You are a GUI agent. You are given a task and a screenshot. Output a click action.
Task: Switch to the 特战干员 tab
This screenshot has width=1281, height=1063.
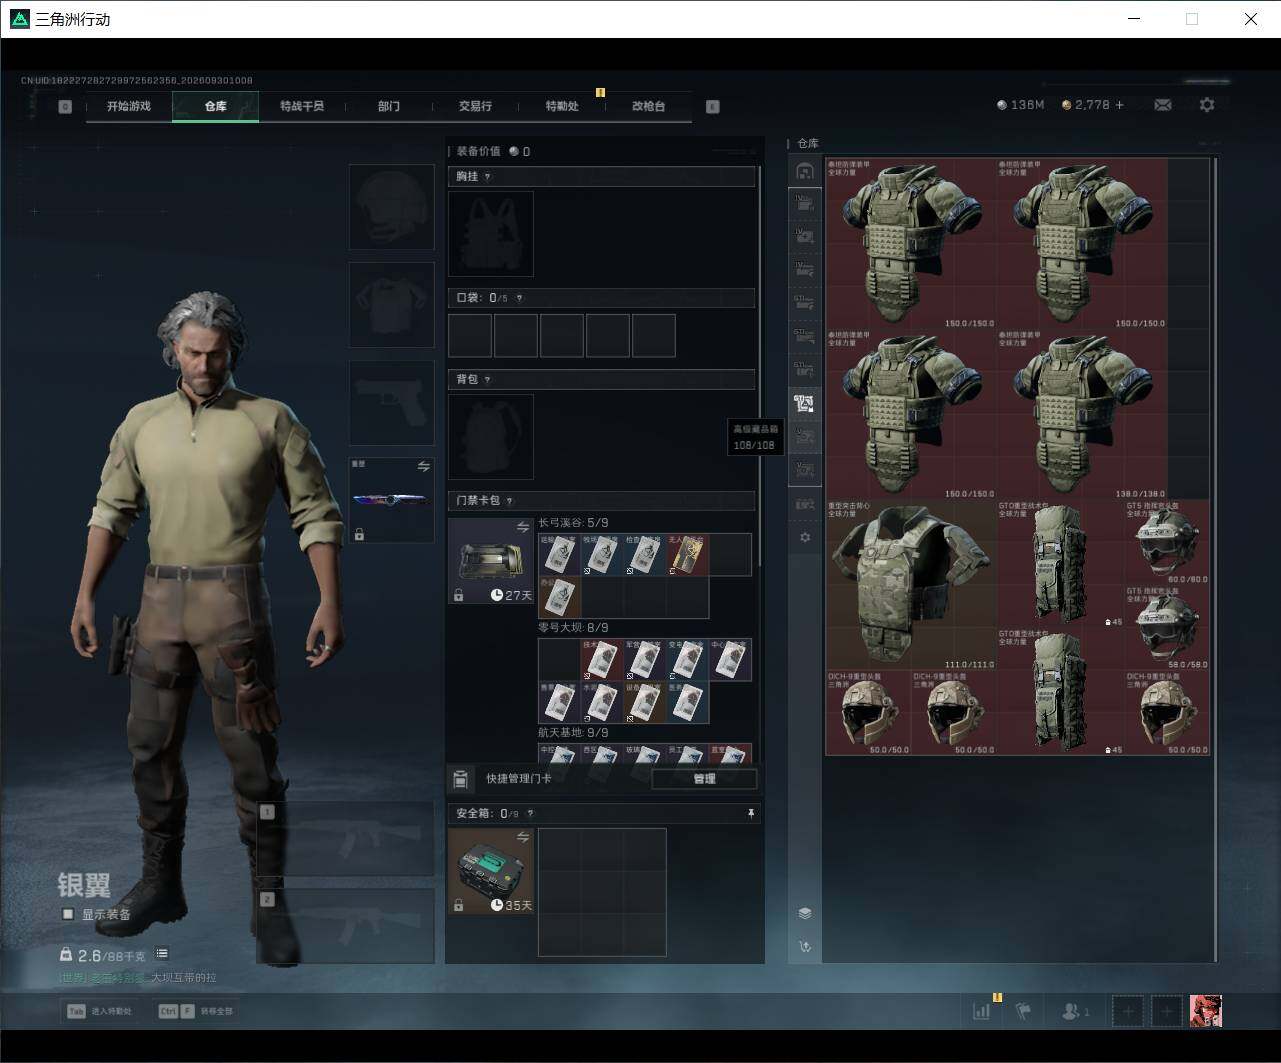point(302,106)
